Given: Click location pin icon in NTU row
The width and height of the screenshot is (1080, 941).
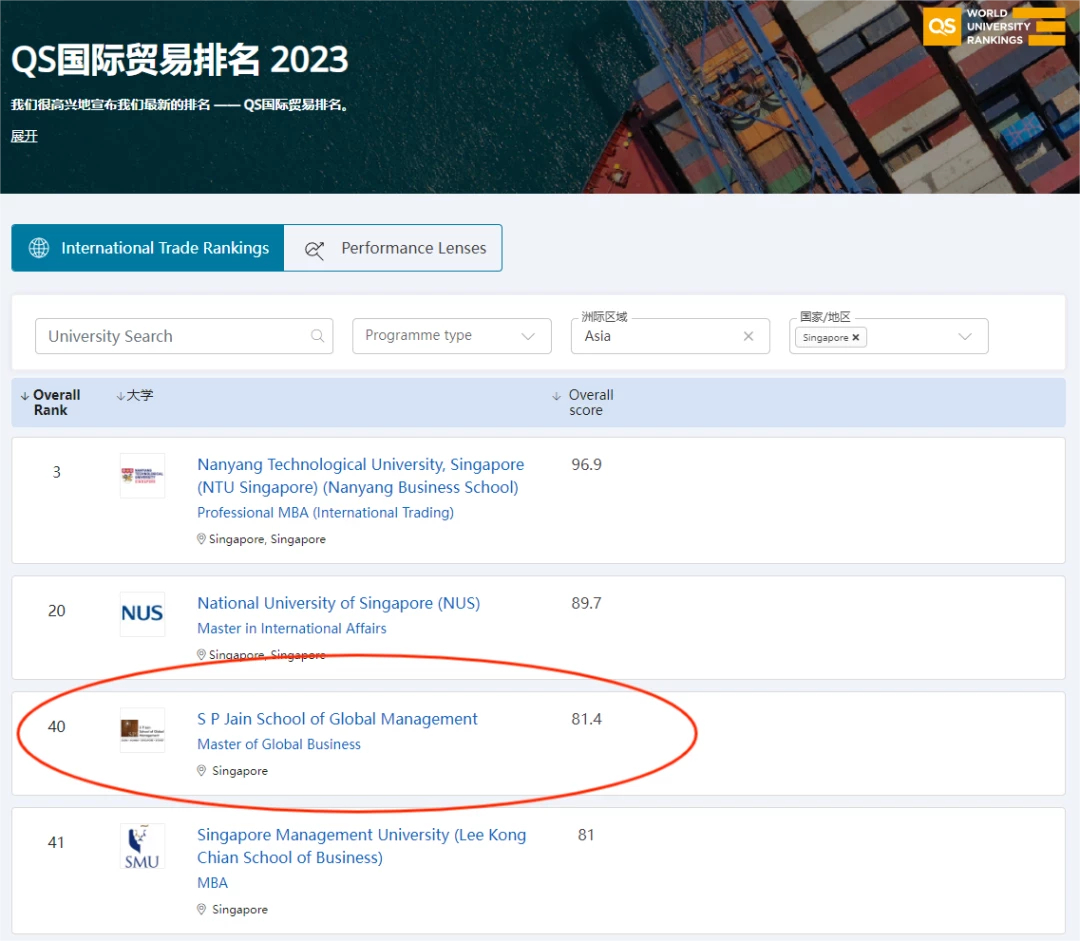Looking at the screenshot, I should point(201,539).
